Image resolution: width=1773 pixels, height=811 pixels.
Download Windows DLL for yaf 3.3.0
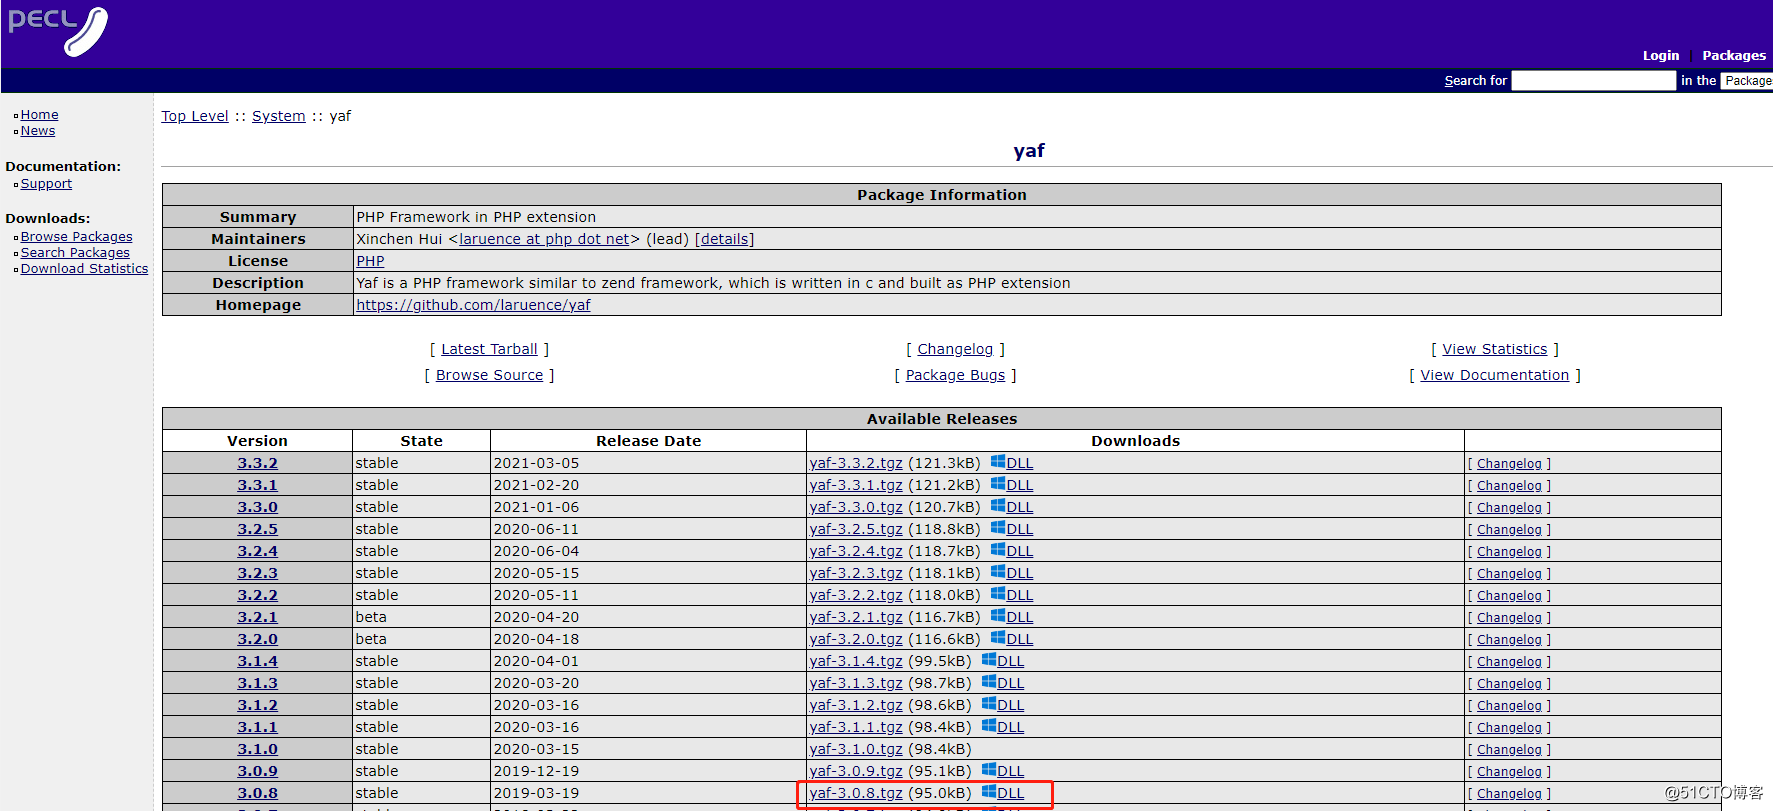(1012, 507)
